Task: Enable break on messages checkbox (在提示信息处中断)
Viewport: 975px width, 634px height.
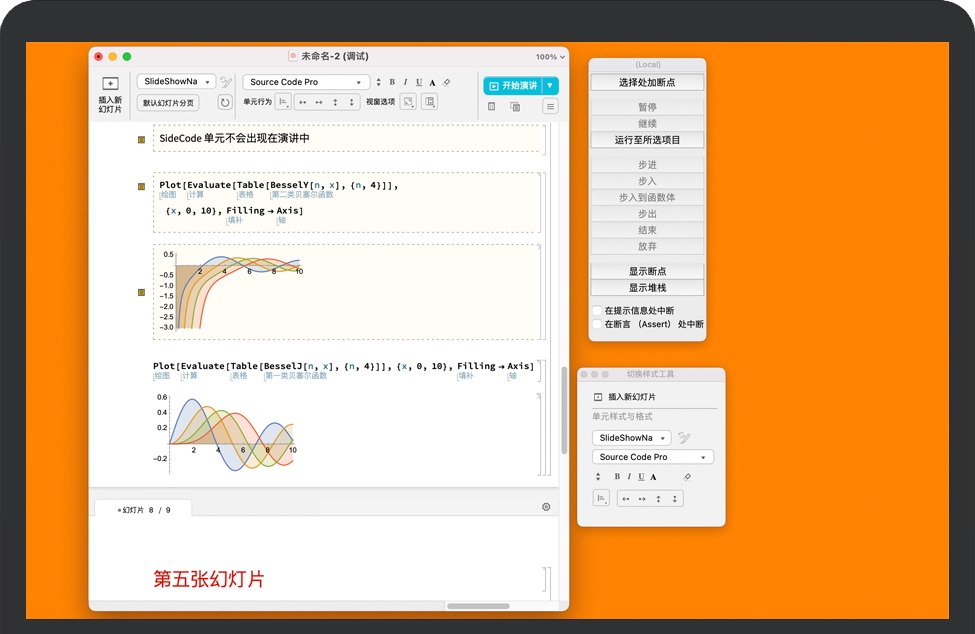Action: (x=597, y=311)
